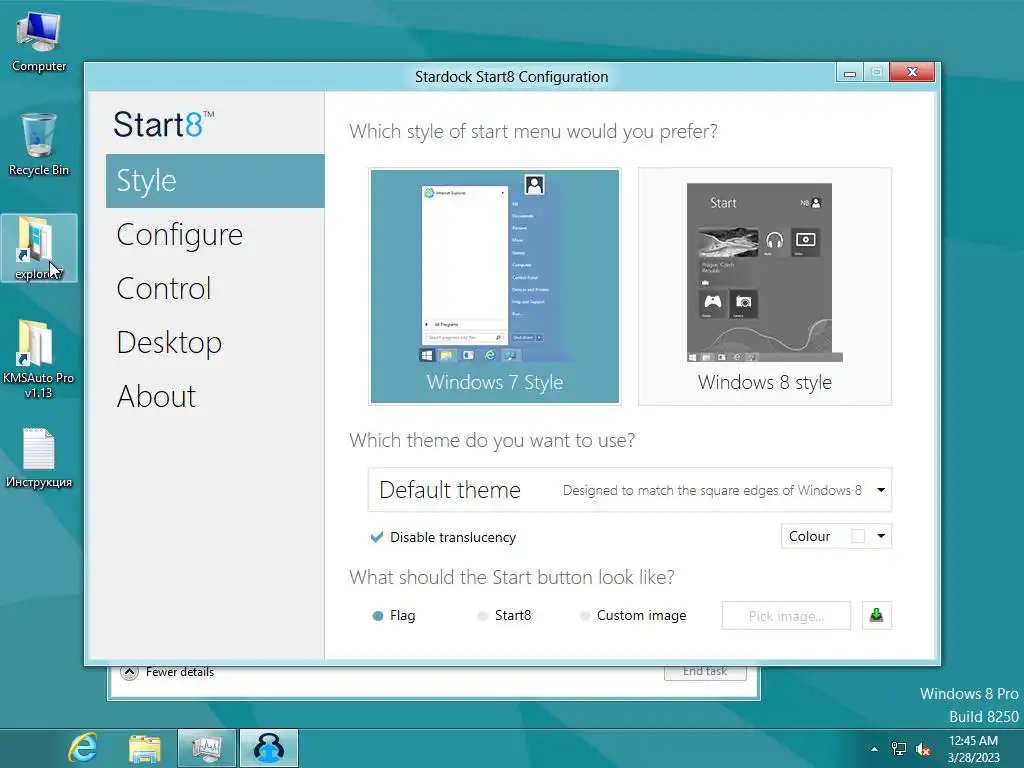
Task: Click the Start8 taskbar button
Action: click(268, 748)
